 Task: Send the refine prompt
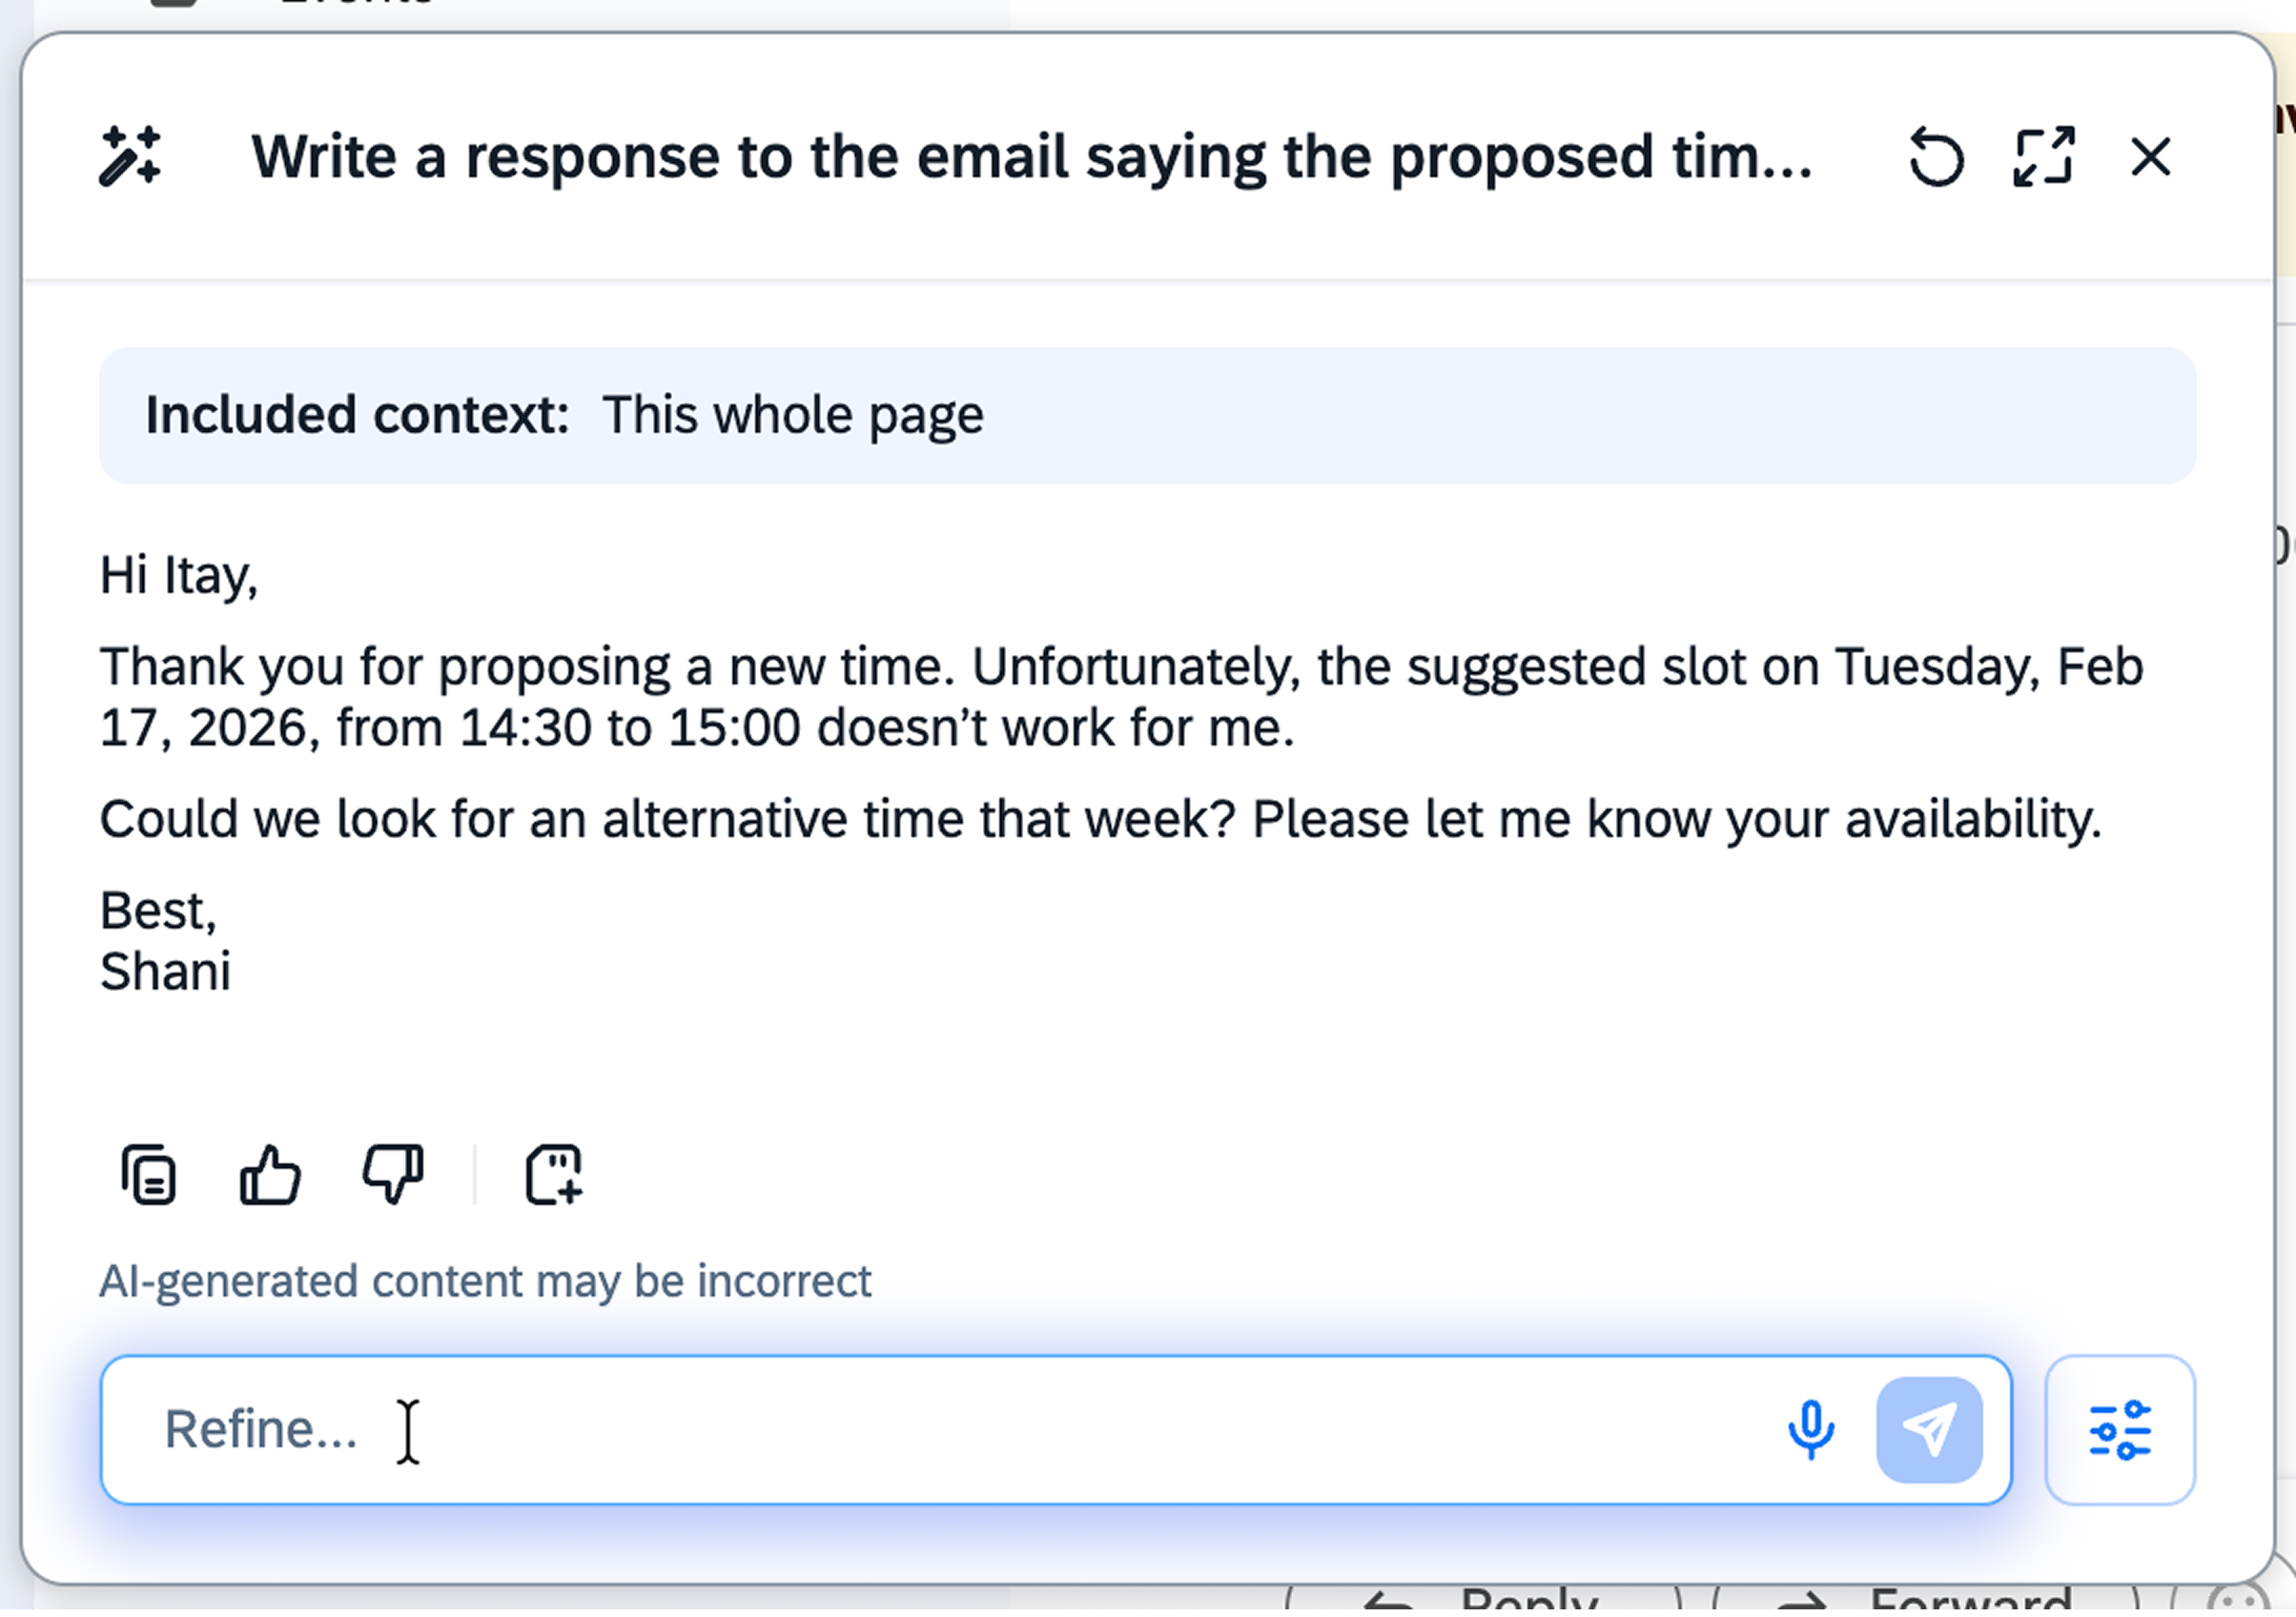(x=1929, y=1429)
